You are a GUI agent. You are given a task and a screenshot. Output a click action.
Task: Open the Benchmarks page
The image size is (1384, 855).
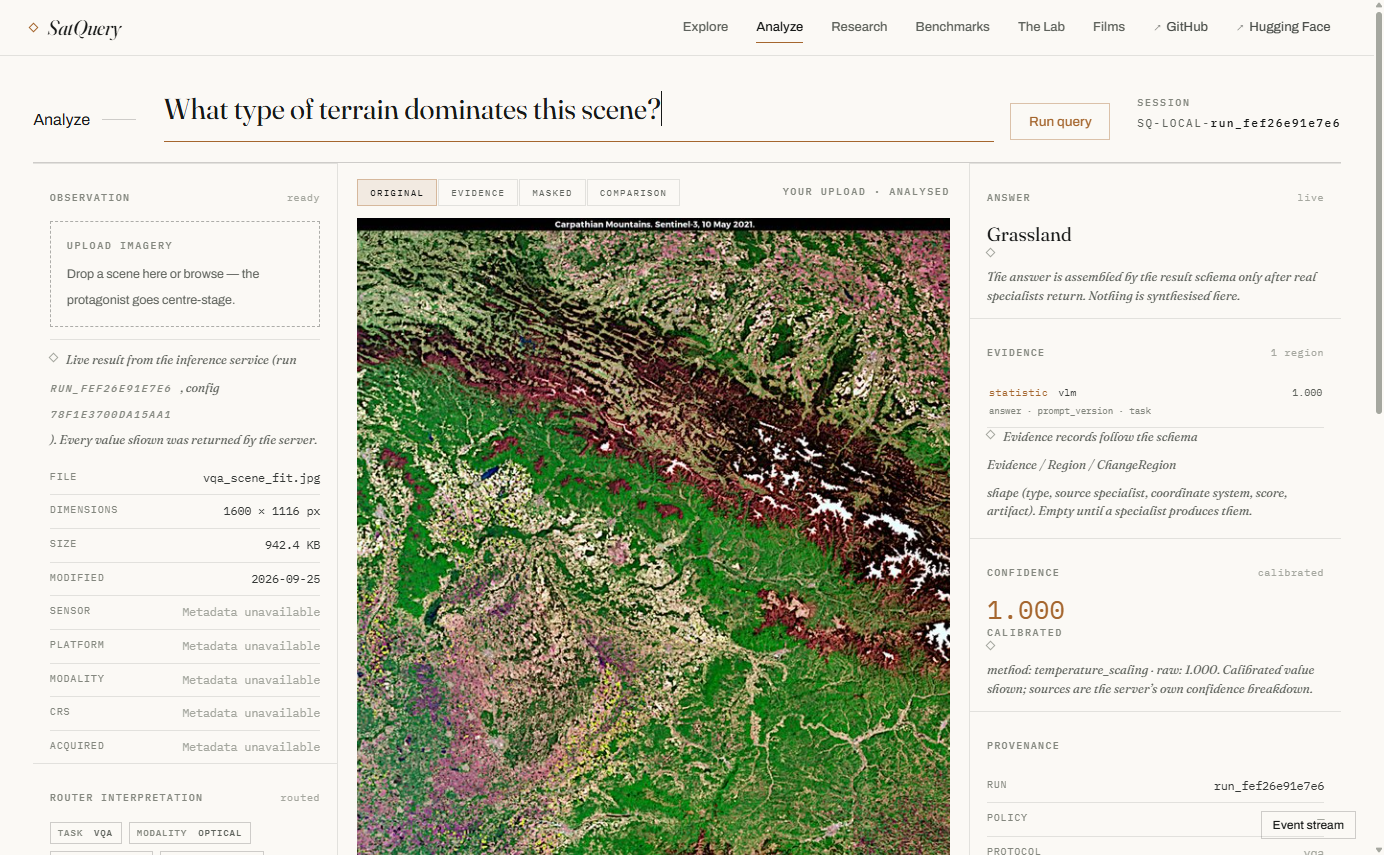(952, 27)
